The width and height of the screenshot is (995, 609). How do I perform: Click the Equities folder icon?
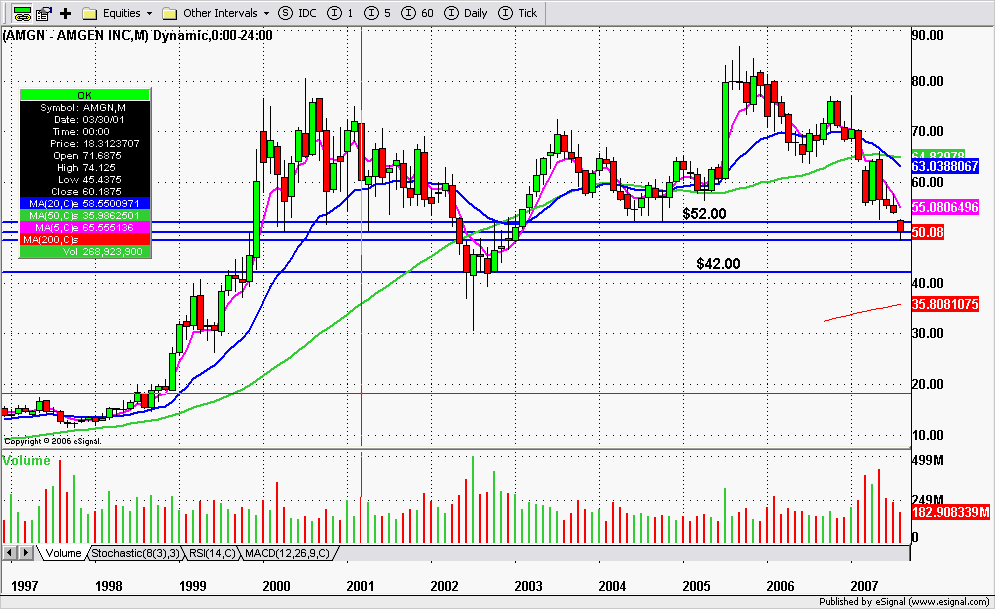point(90,13)
